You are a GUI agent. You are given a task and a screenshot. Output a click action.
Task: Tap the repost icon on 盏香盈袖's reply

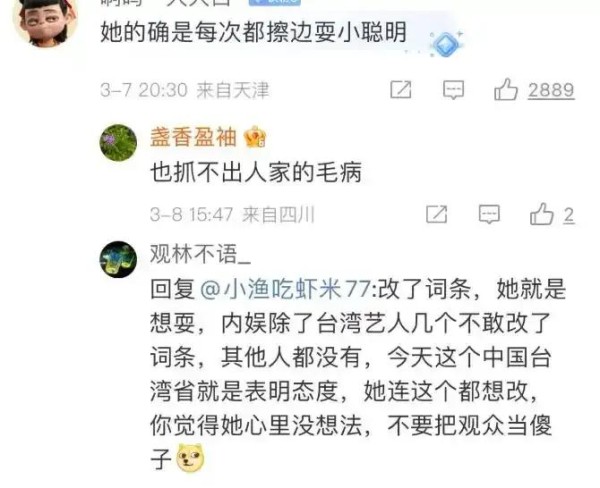437,214
